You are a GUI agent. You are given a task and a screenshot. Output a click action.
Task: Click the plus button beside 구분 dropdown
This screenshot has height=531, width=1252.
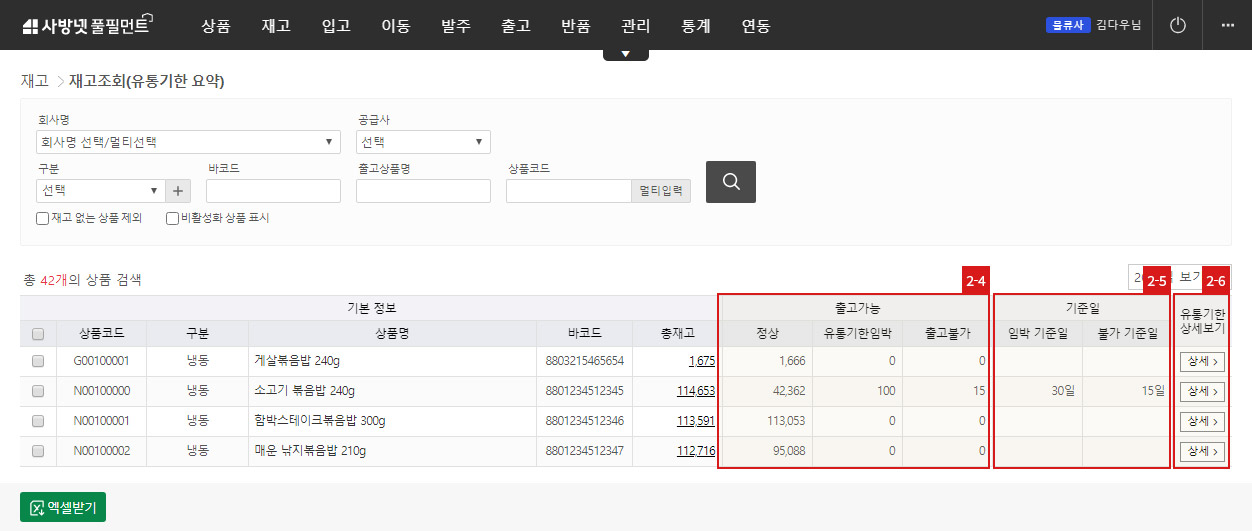tap(178, 191)
